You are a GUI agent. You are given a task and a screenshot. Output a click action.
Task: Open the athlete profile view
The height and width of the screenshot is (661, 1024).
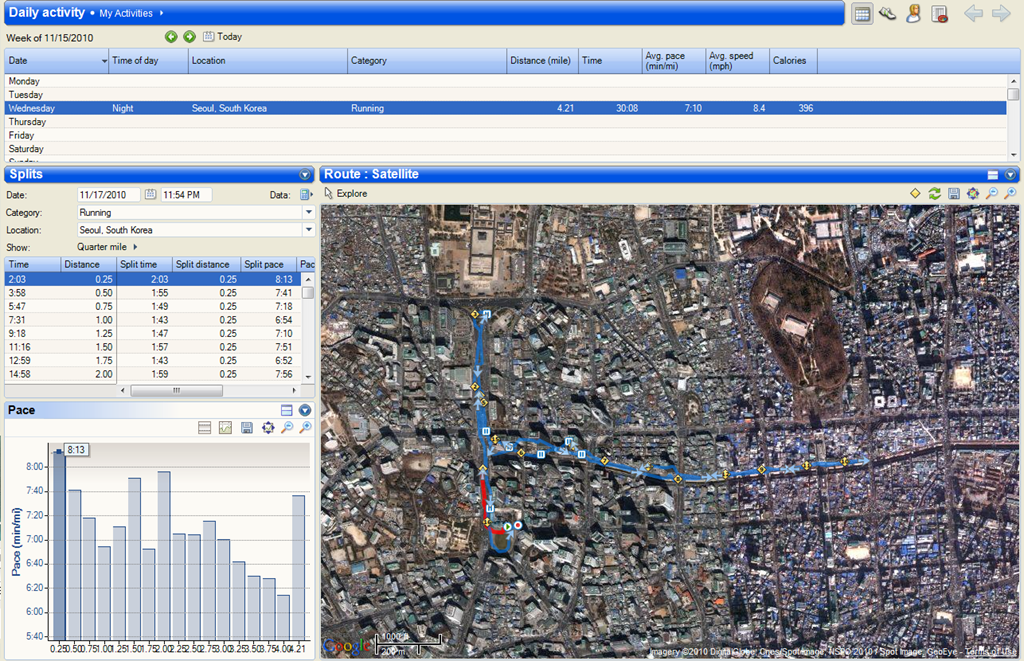(914, 14)
